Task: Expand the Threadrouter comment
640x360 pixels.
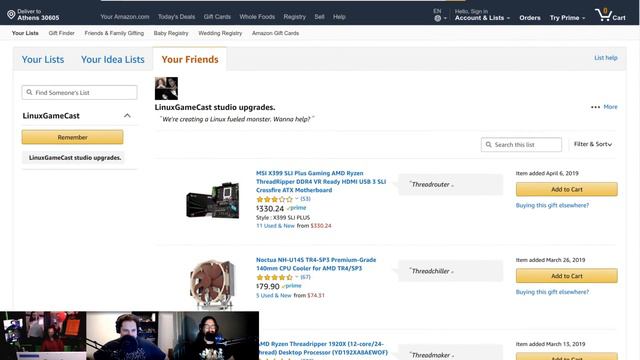Action: point(452,186)
